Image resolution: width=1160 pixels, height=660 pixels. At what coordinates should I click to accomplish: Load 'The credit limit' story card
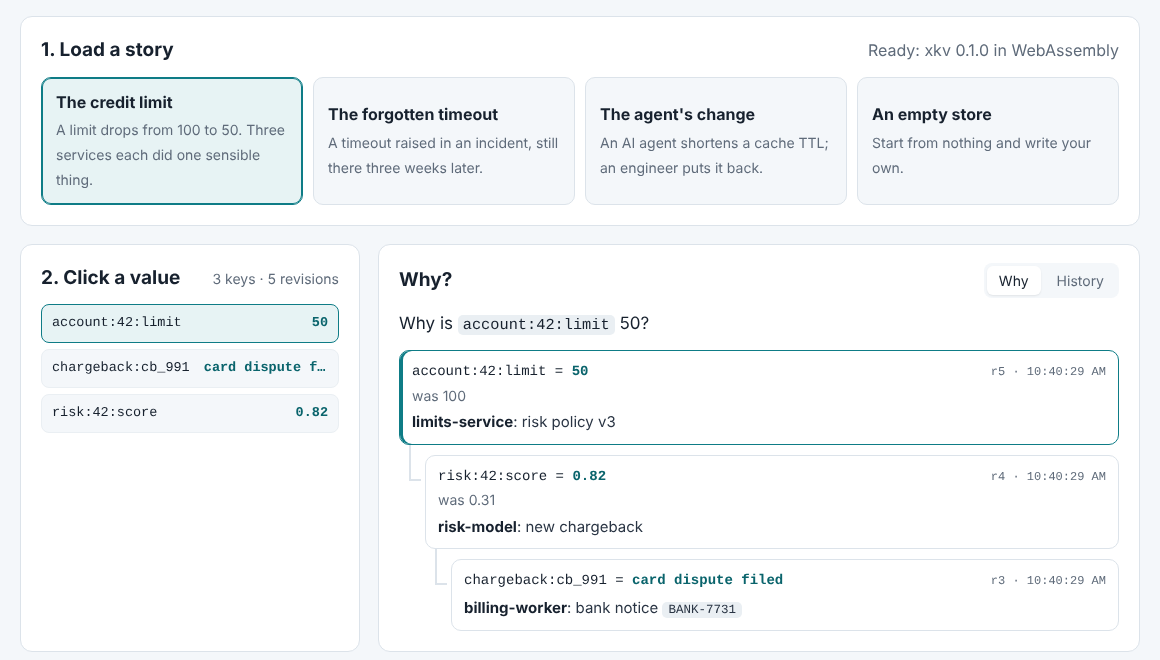coord(172,141)
